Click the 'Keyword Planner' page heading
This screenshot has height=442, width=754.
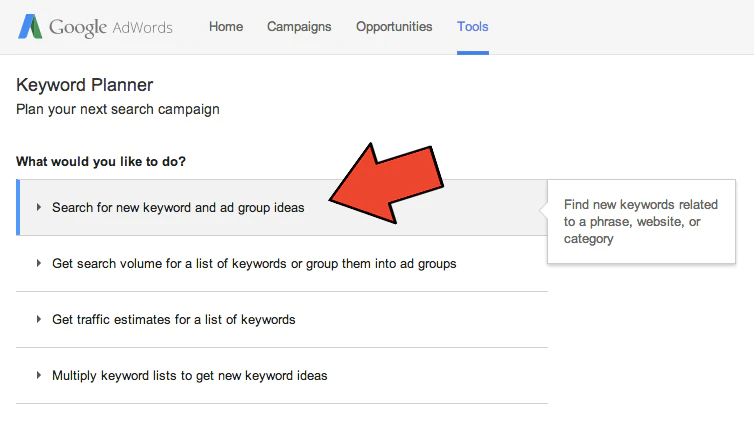(85, 86)
